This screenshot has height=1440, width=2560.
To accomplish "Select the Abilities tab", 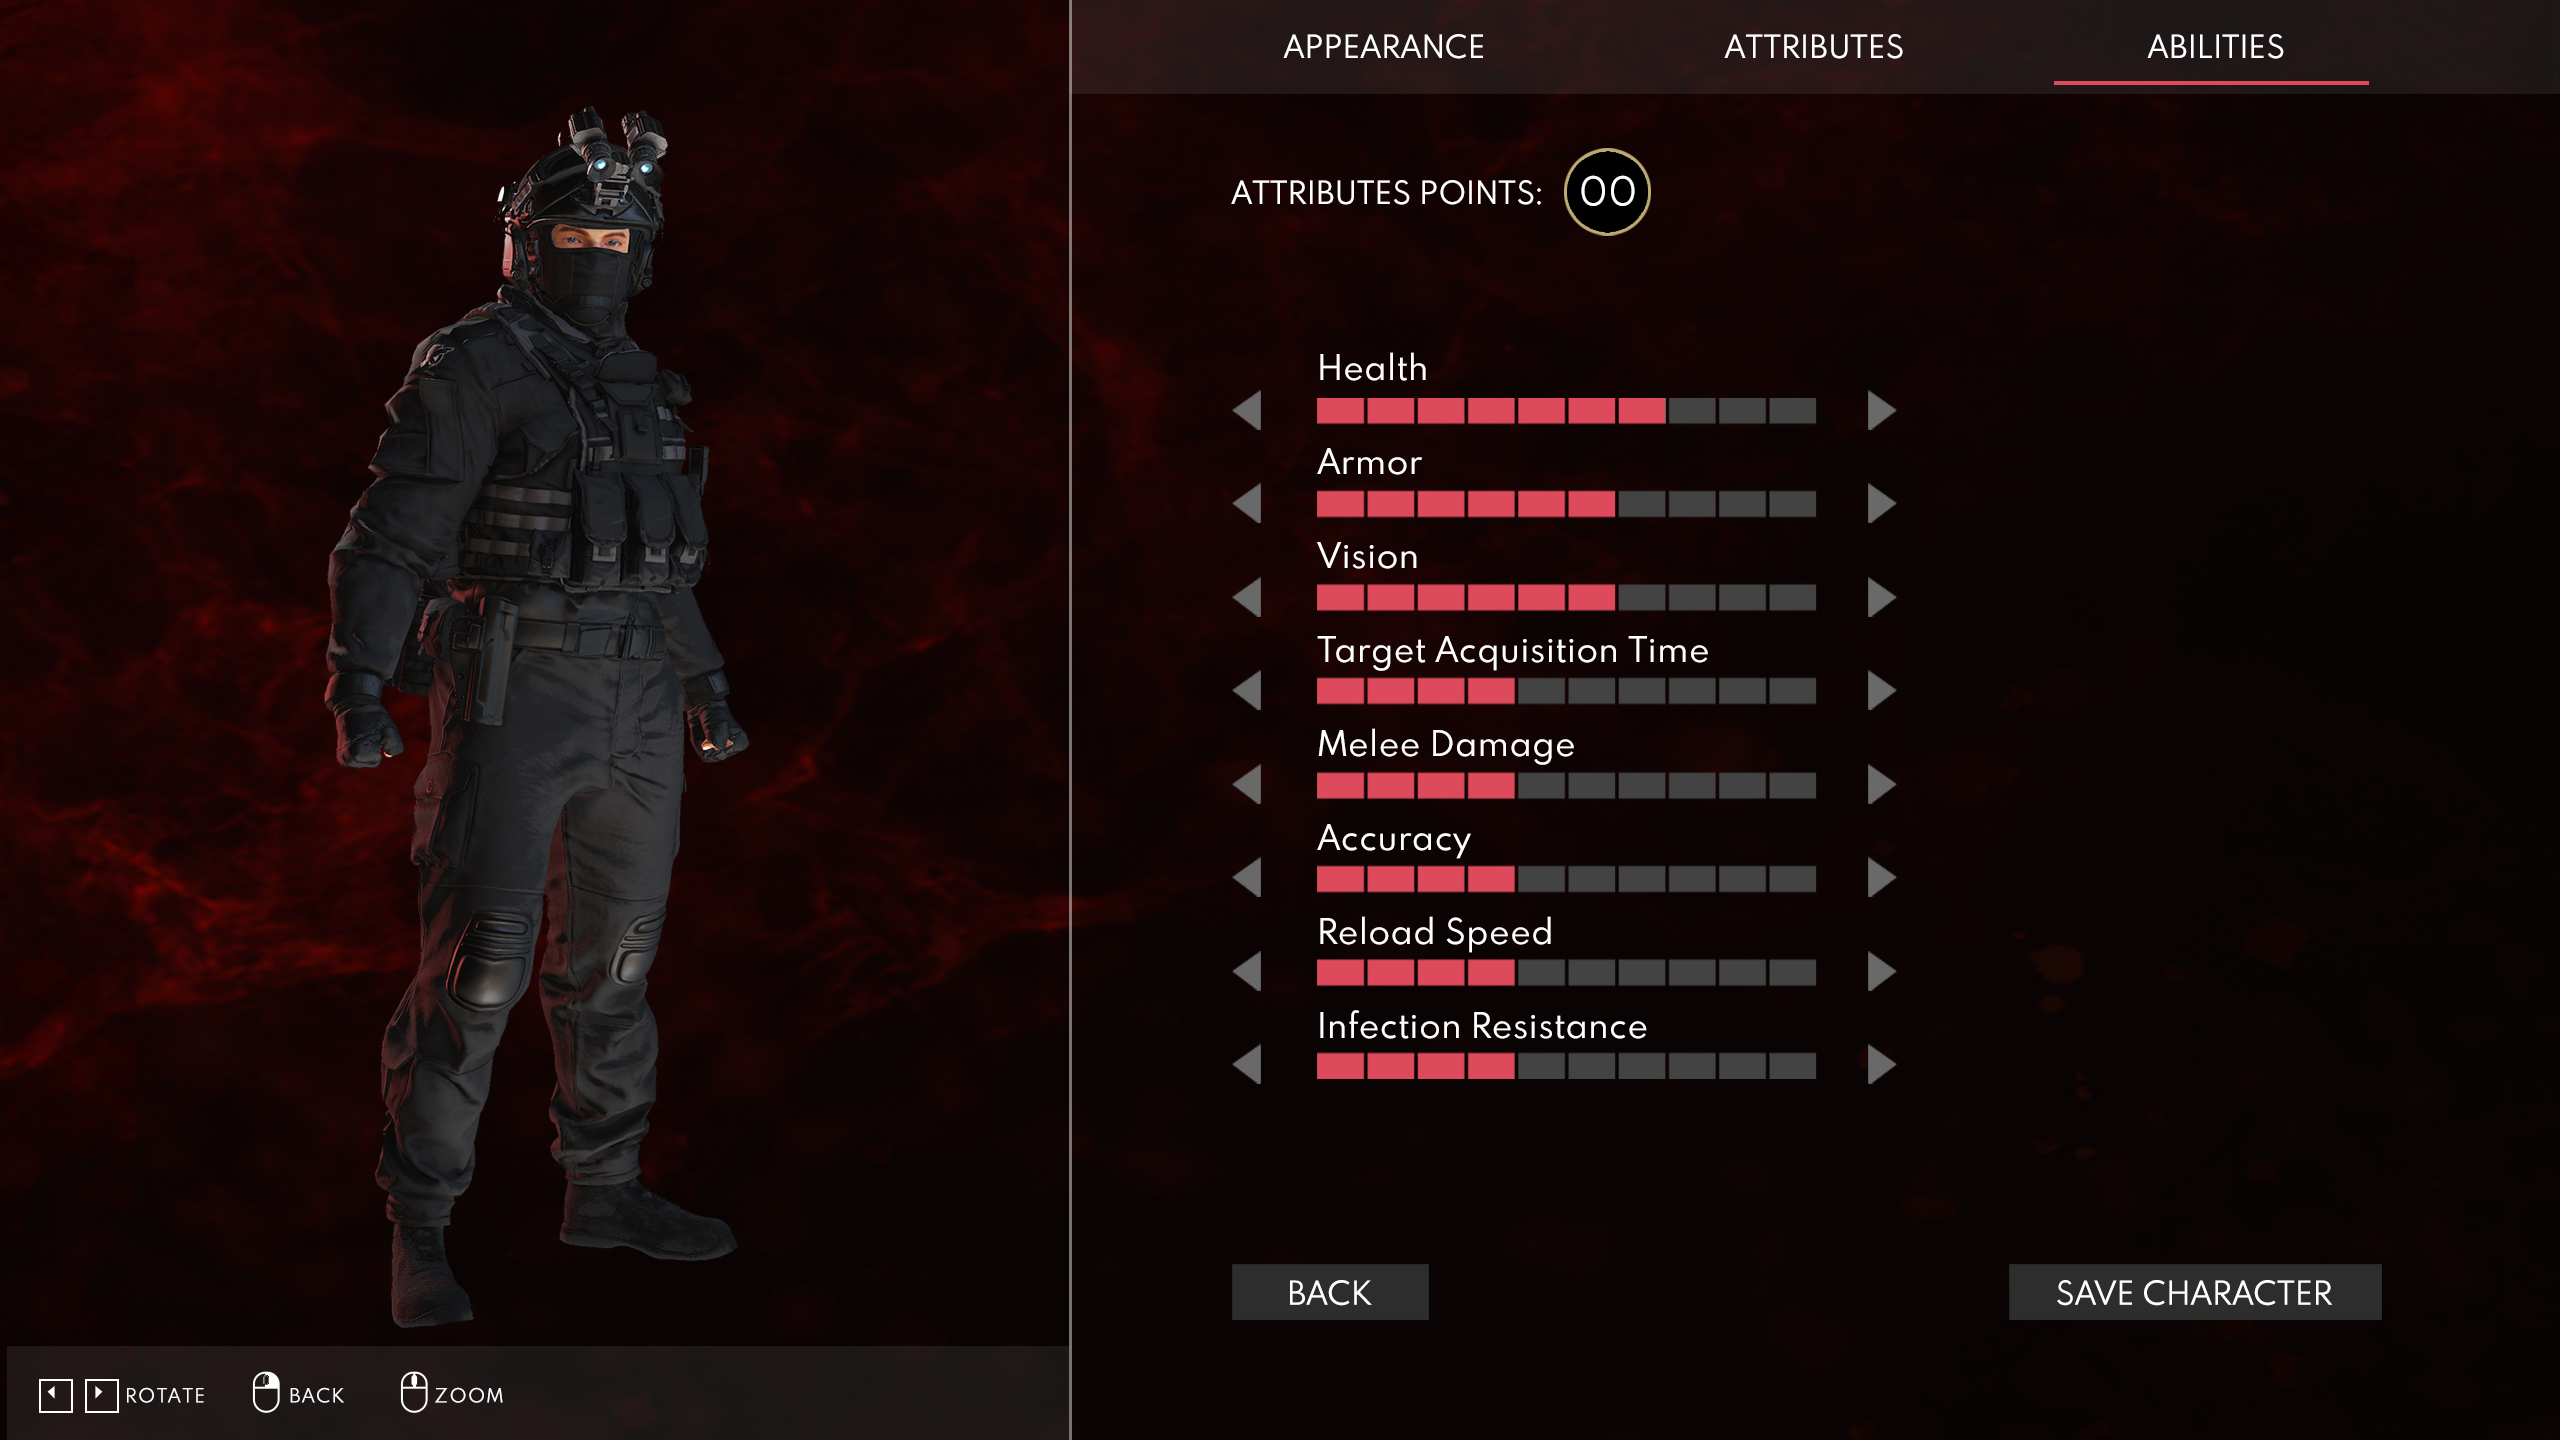I will click(x=2215, y=47).
